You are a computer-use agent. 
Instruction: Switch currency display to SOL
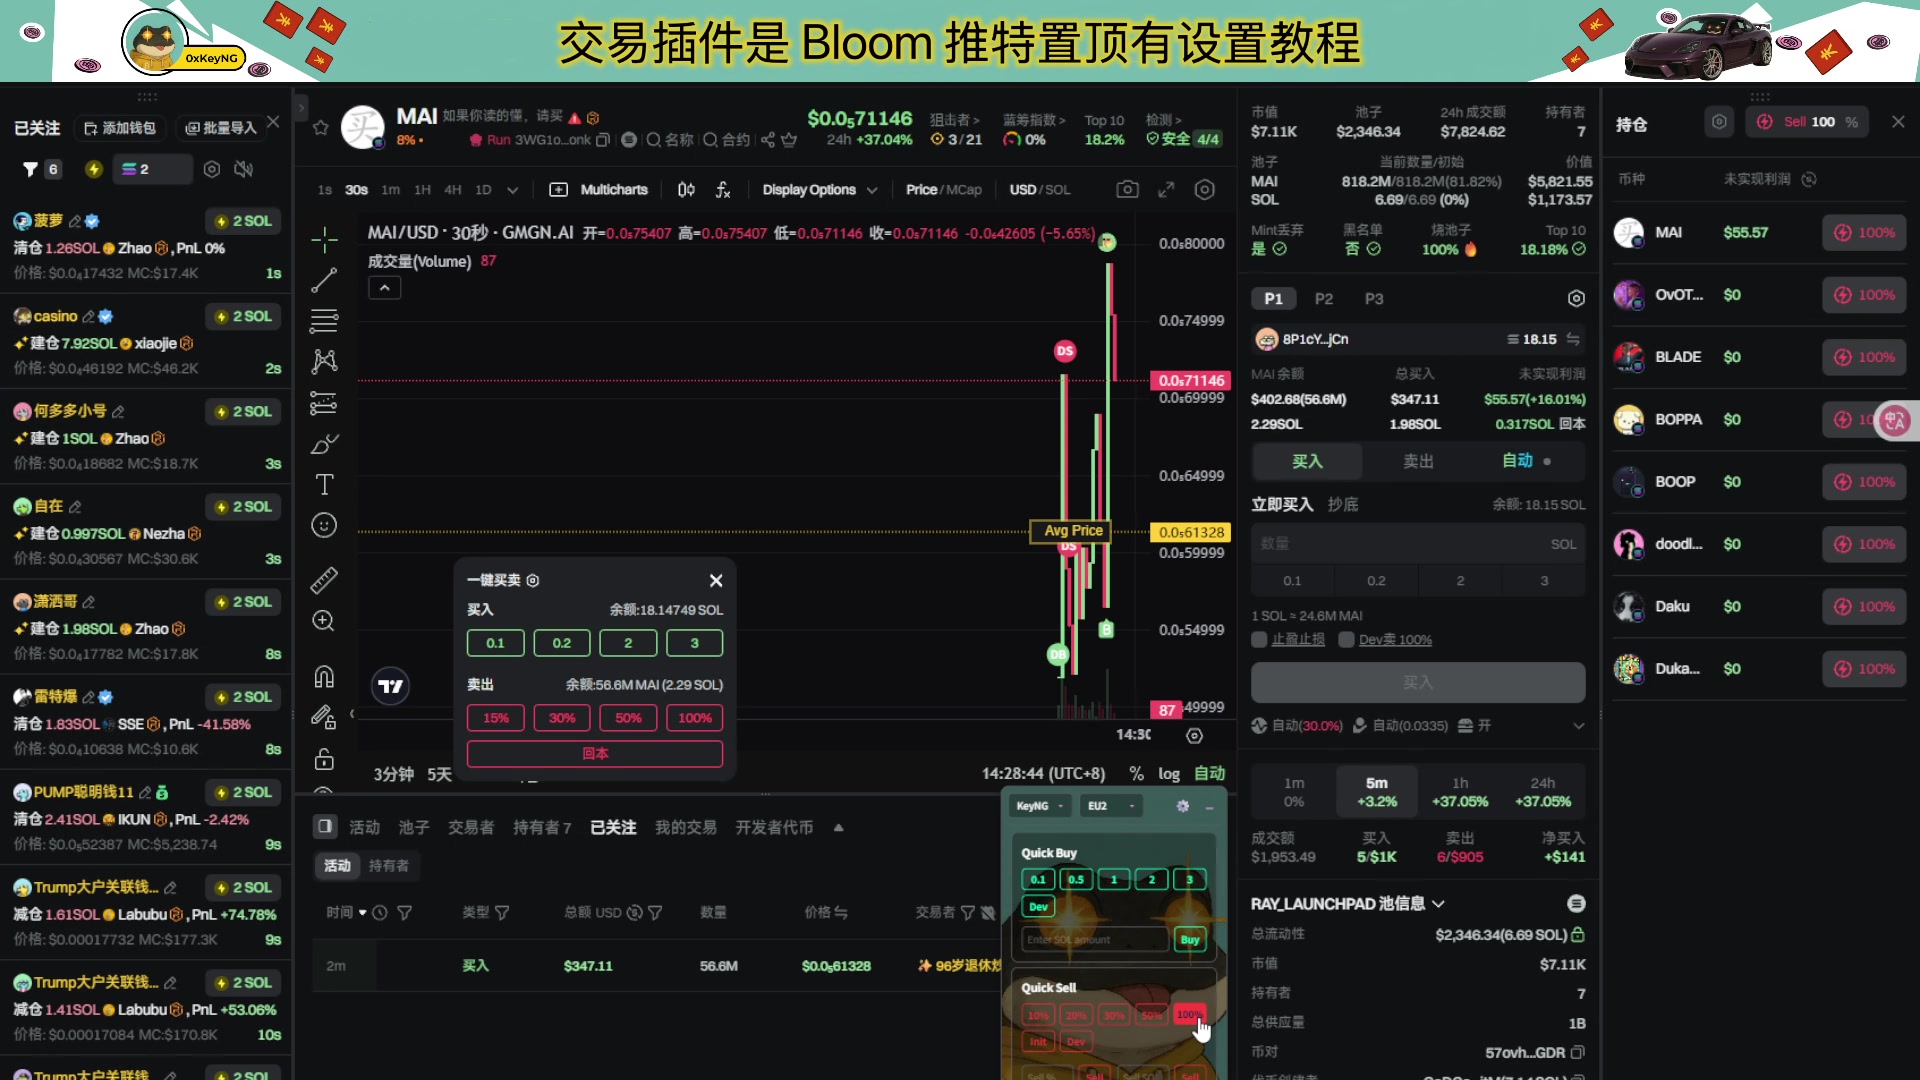coord(1058,190)
